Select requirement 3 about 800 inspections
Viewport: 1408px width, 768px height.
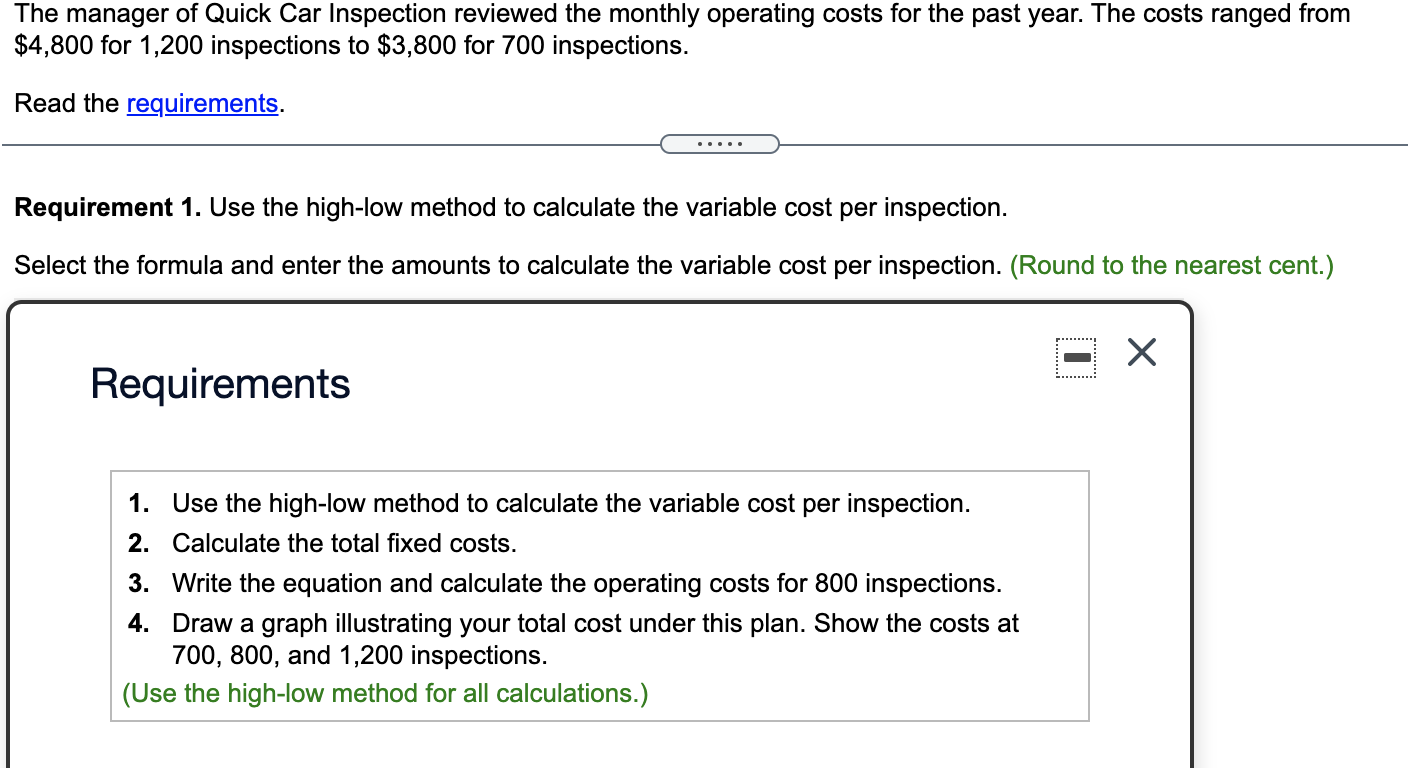[x=586, y=583]
